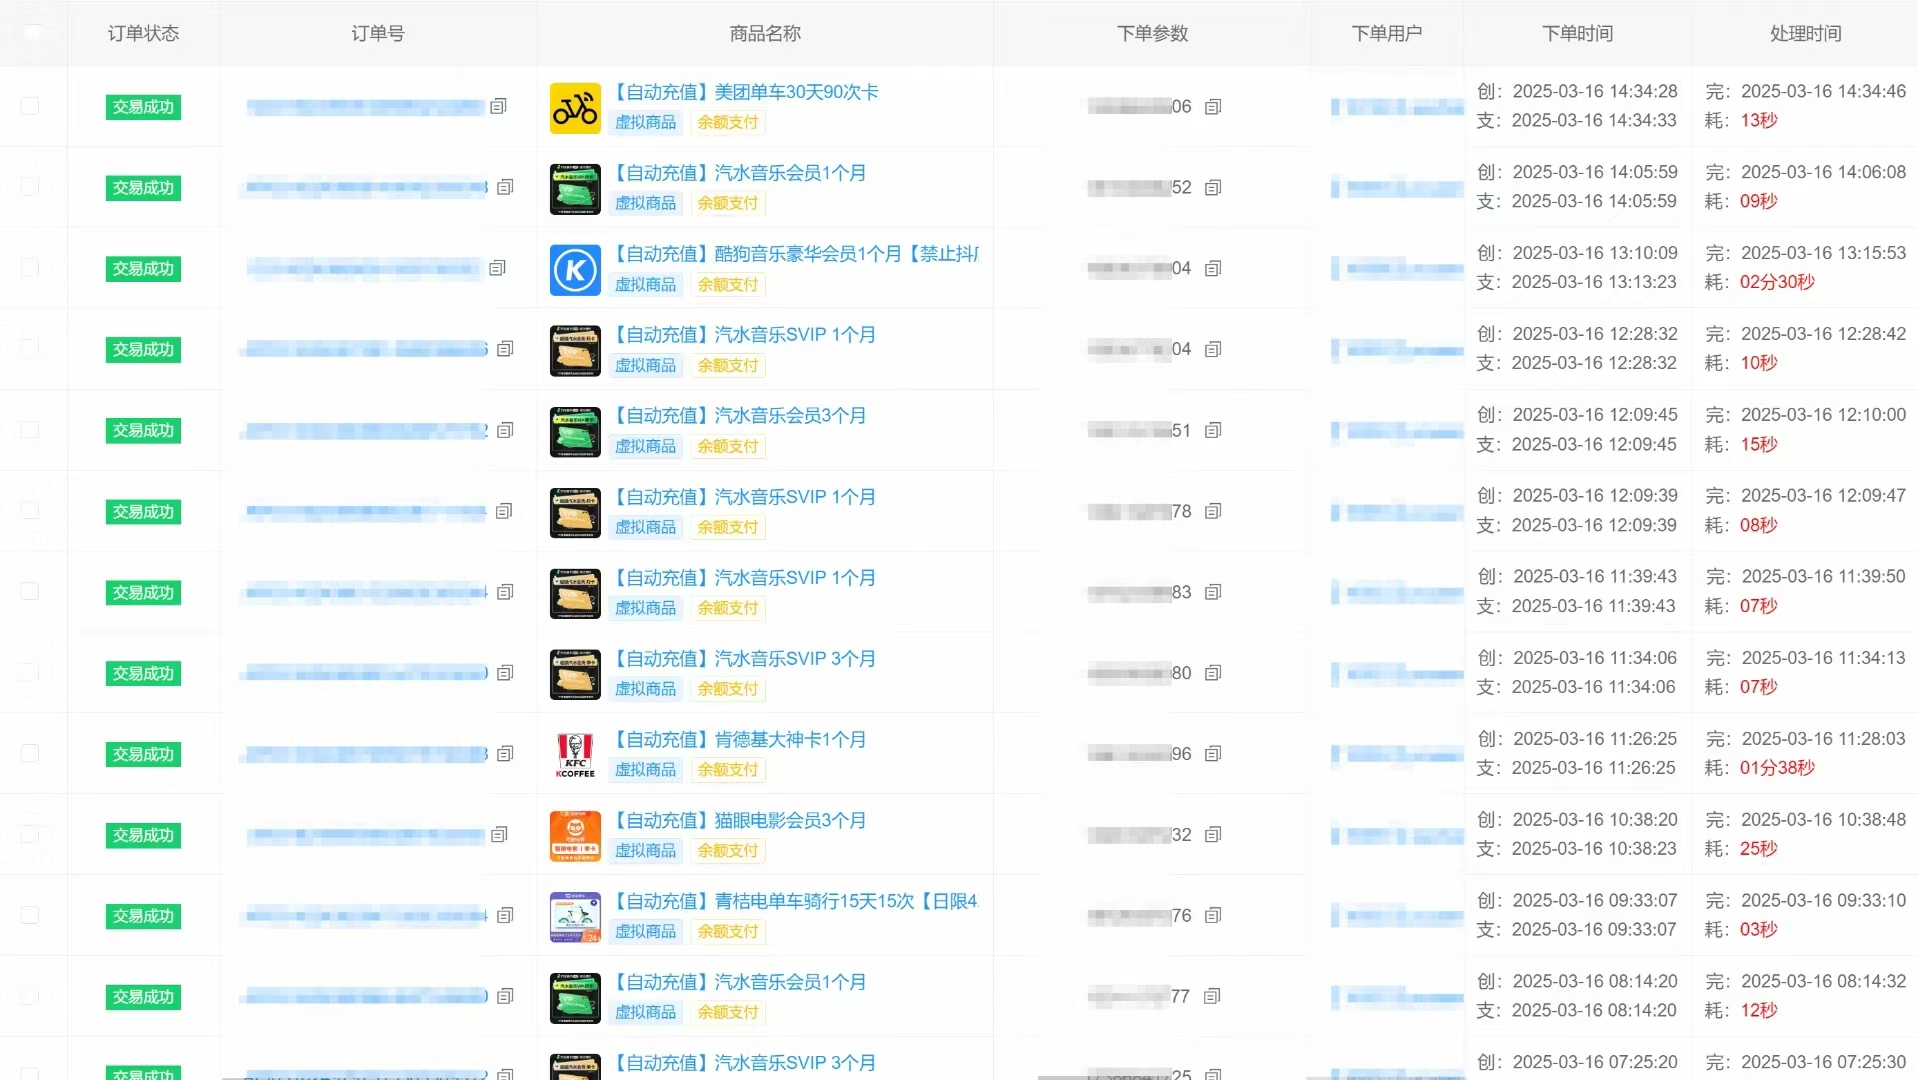Copy order parameter ending in 32
Image resolution: width=1918 pixels, height=1080 pixels.
[1213, 835]
